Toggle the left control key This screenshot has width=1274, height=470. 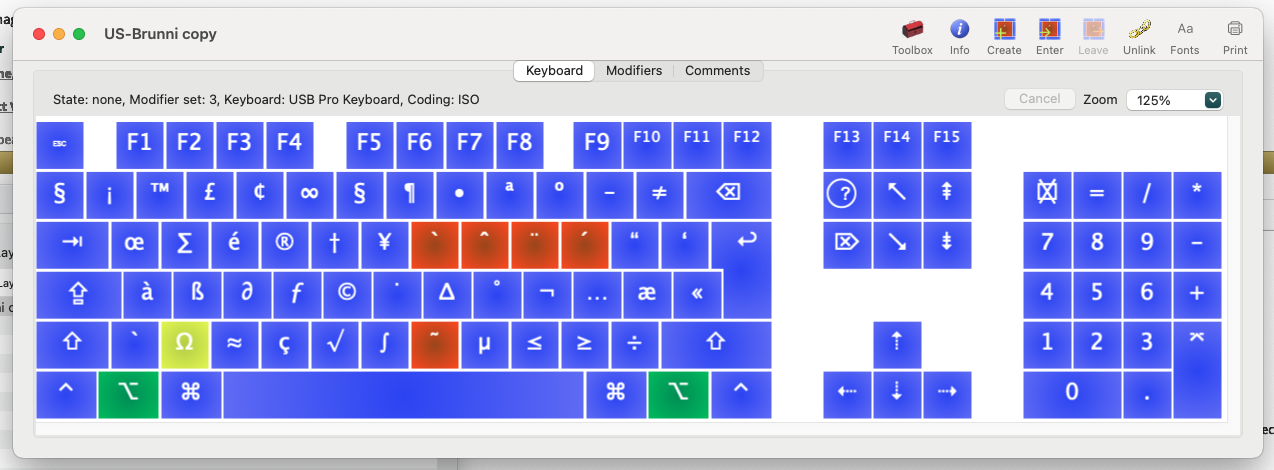tap(66, 395)
